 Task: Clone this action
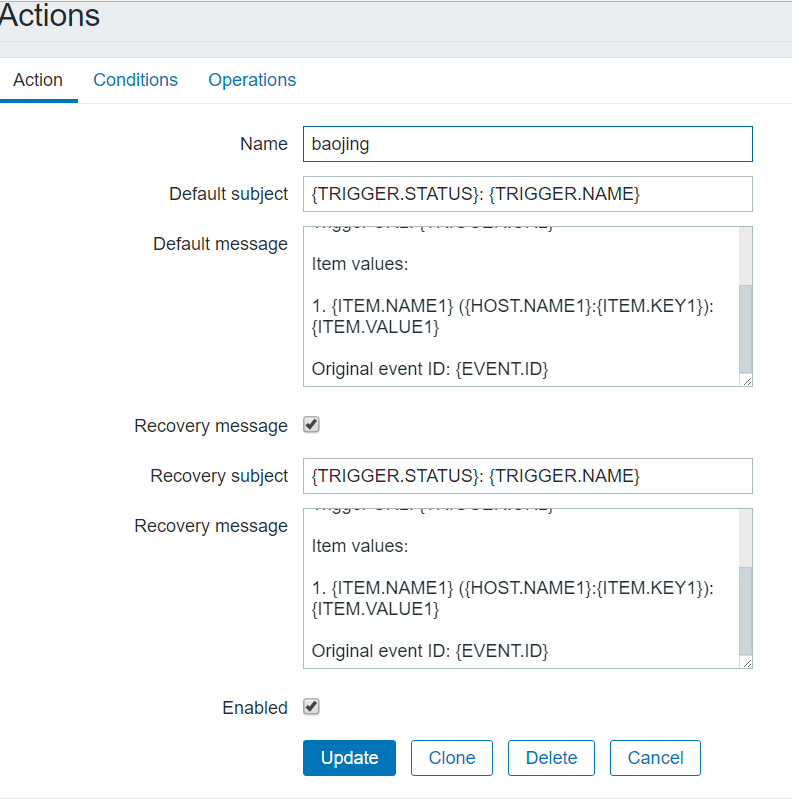[x=452, y=758]
